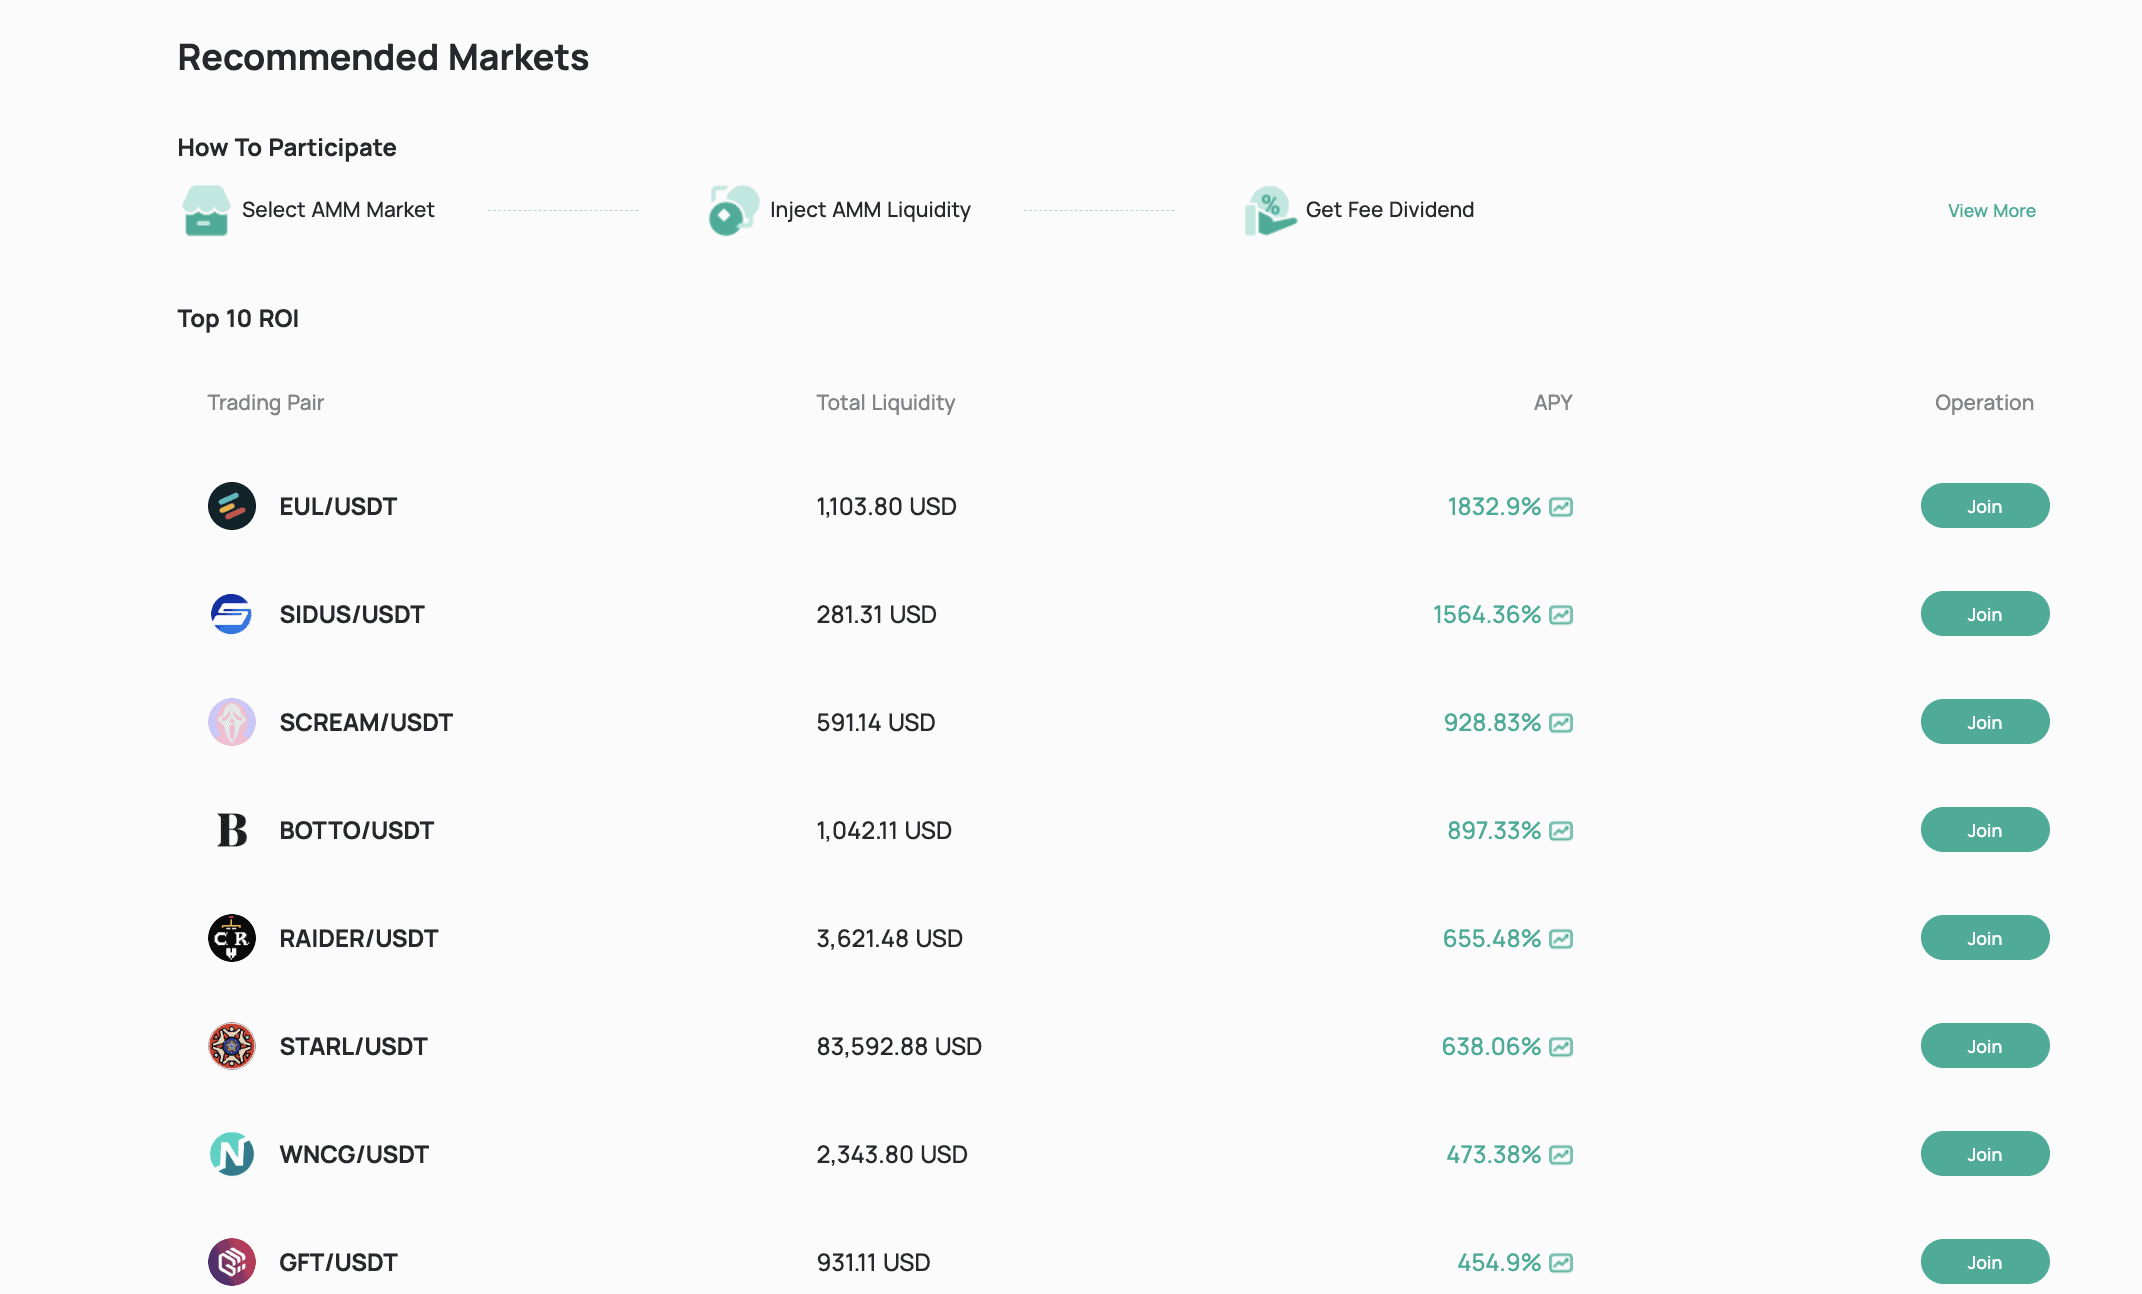Click the Select AMM Market shop icon
Screen dimensions: 2142x1294
206,210
